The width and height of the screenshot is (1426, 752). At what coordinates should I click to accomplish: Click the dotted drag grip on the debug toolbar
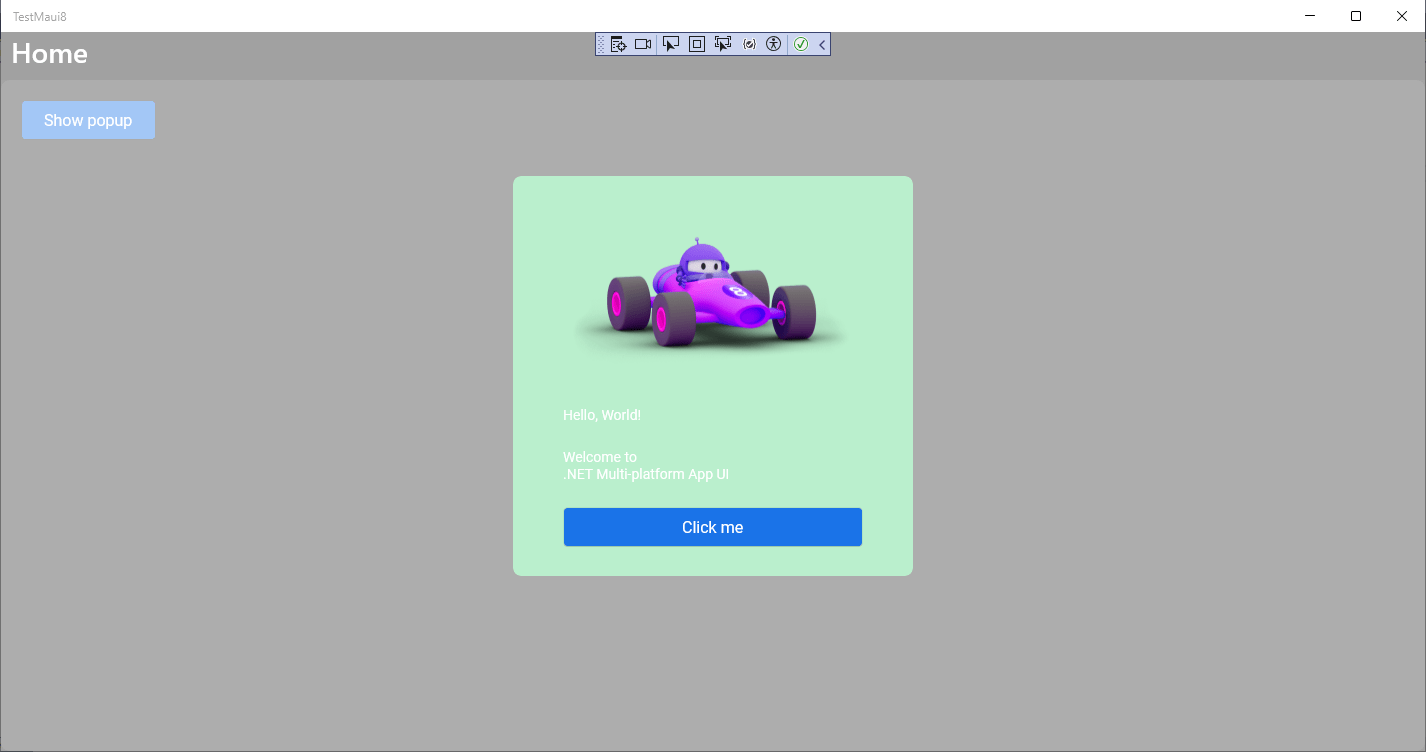click(x=601, y=44)
